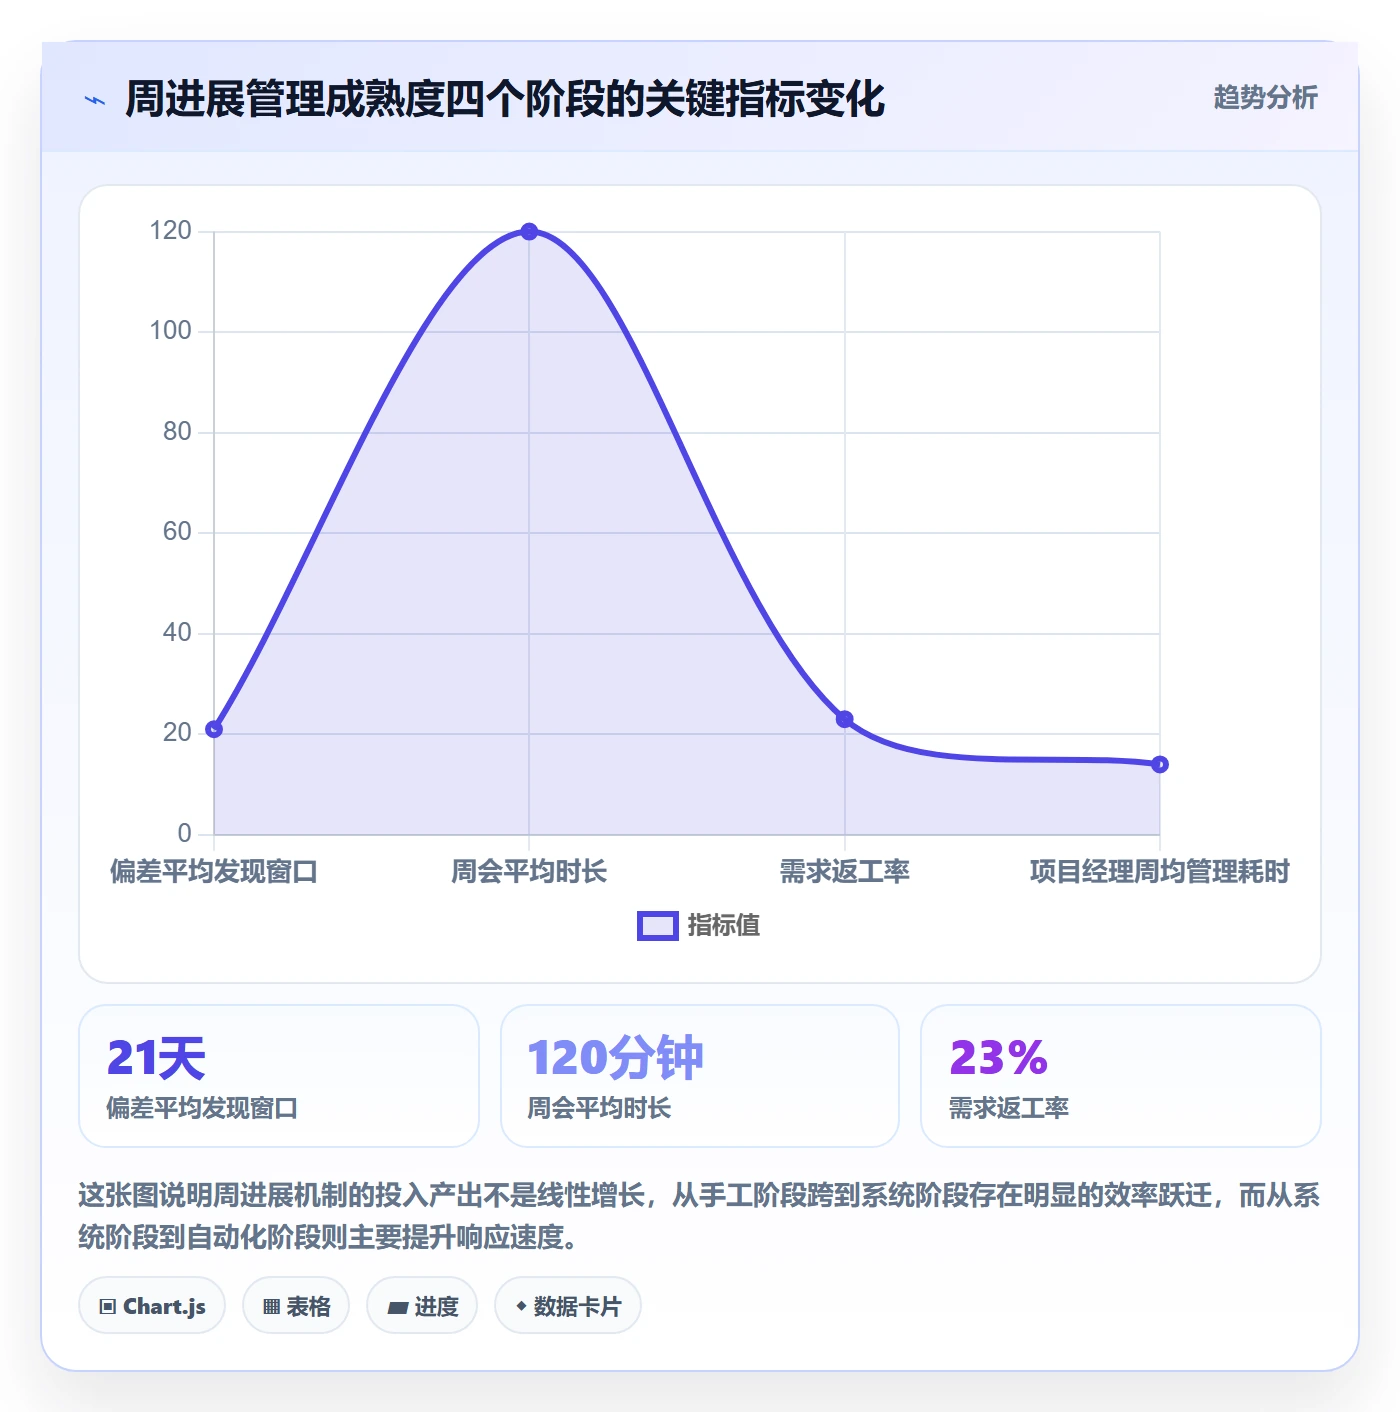Click the diamond icon in 数据卡片 chip
The height and width of the screenshot is (1412, 1400).
(x=521, y=1306)
